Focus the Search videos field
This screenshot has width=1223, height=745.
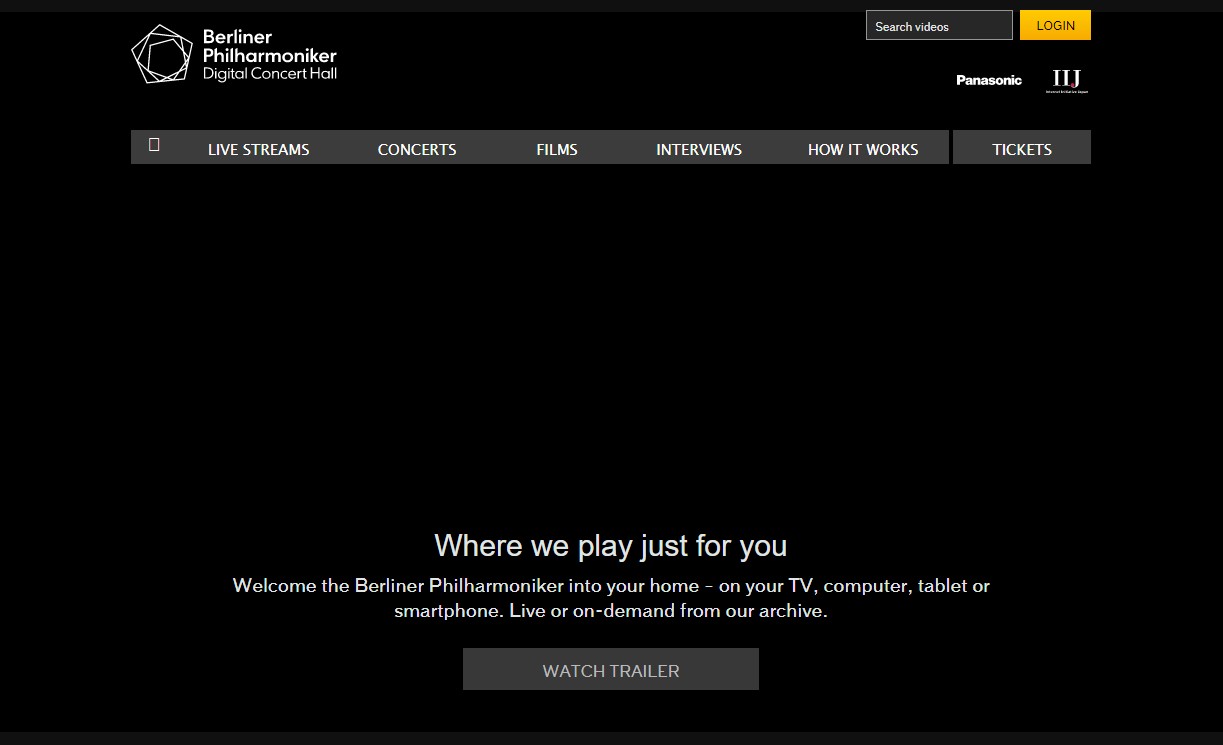pos(938,26)
